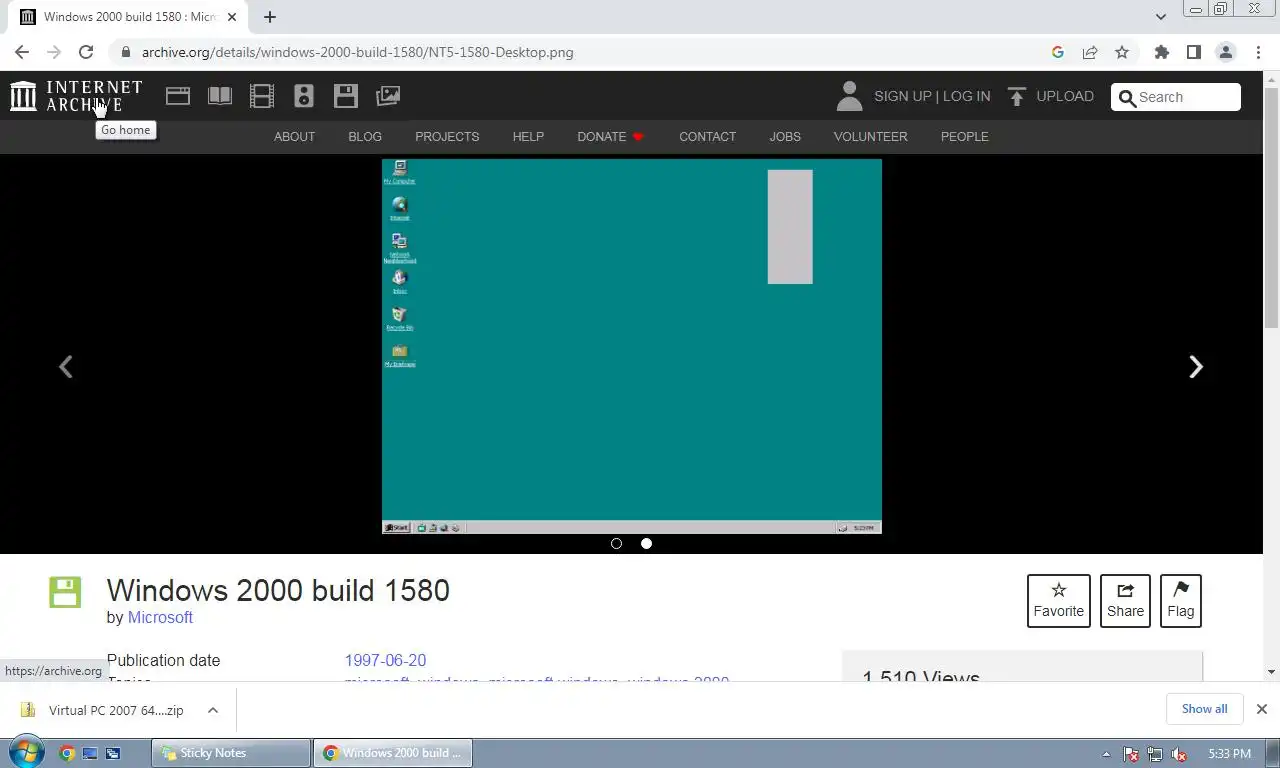Open the Windows Start orb
Screen dimensions: 1280x768
pyautogui.click(x=25, y=753)
